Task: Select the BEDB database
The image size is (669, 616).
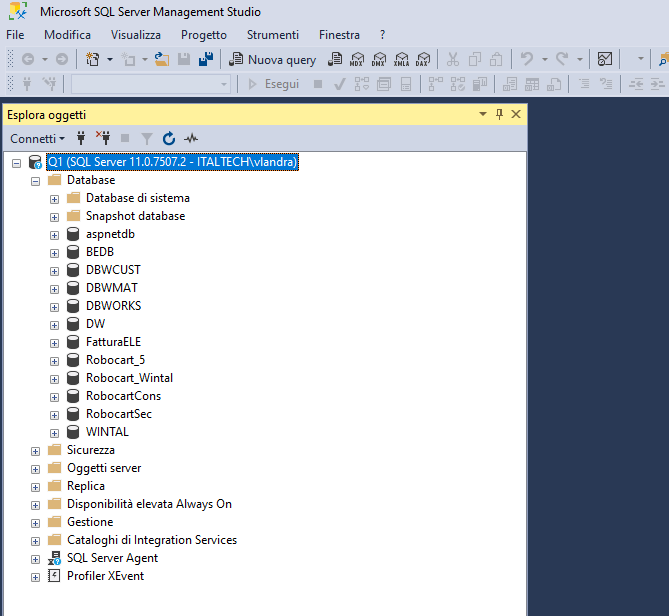Action: click(x=100, y=252)
